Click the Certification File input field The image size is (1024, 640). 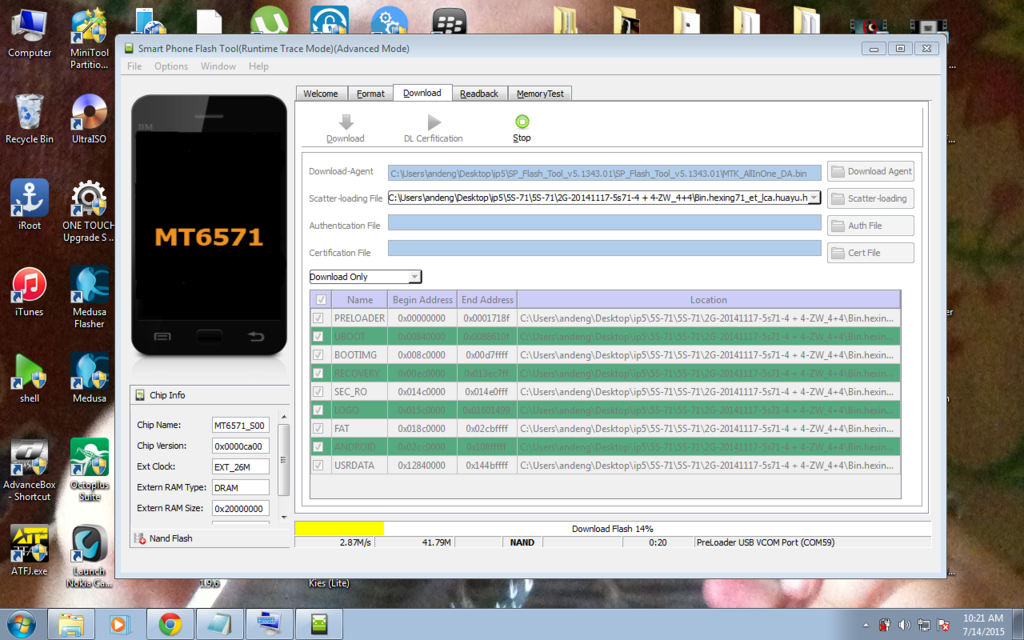point(605,248)
